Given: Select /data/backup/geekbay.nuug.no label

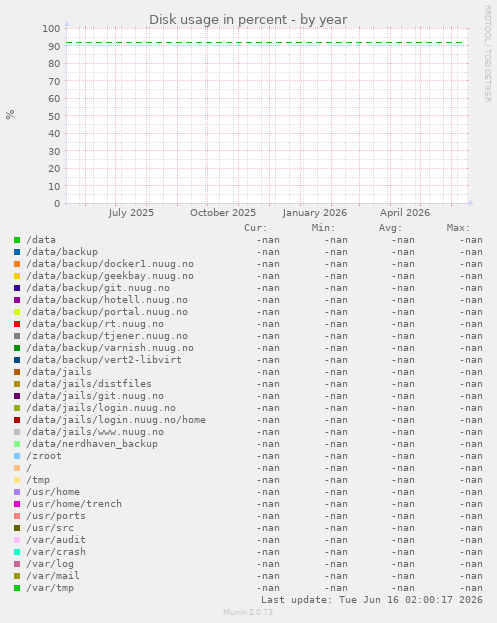Looking at the screenshot, I should click(110, 276).
